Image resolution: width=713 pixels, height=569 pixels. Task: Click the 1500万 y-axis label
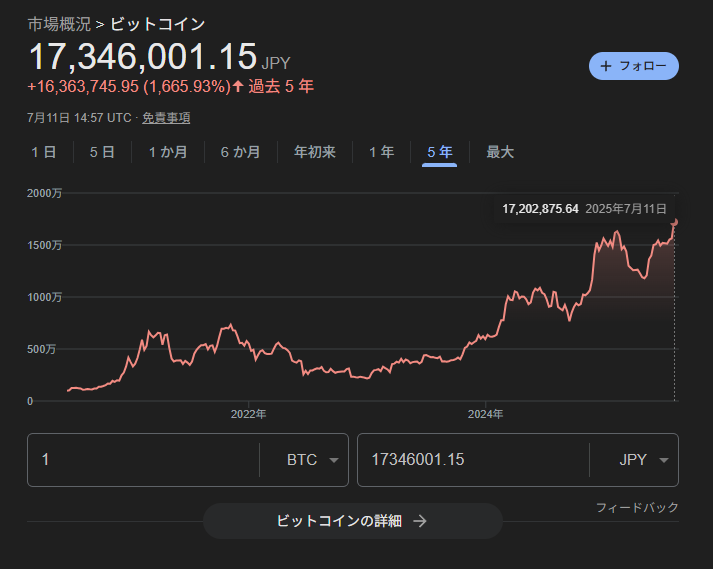point(44,246)
